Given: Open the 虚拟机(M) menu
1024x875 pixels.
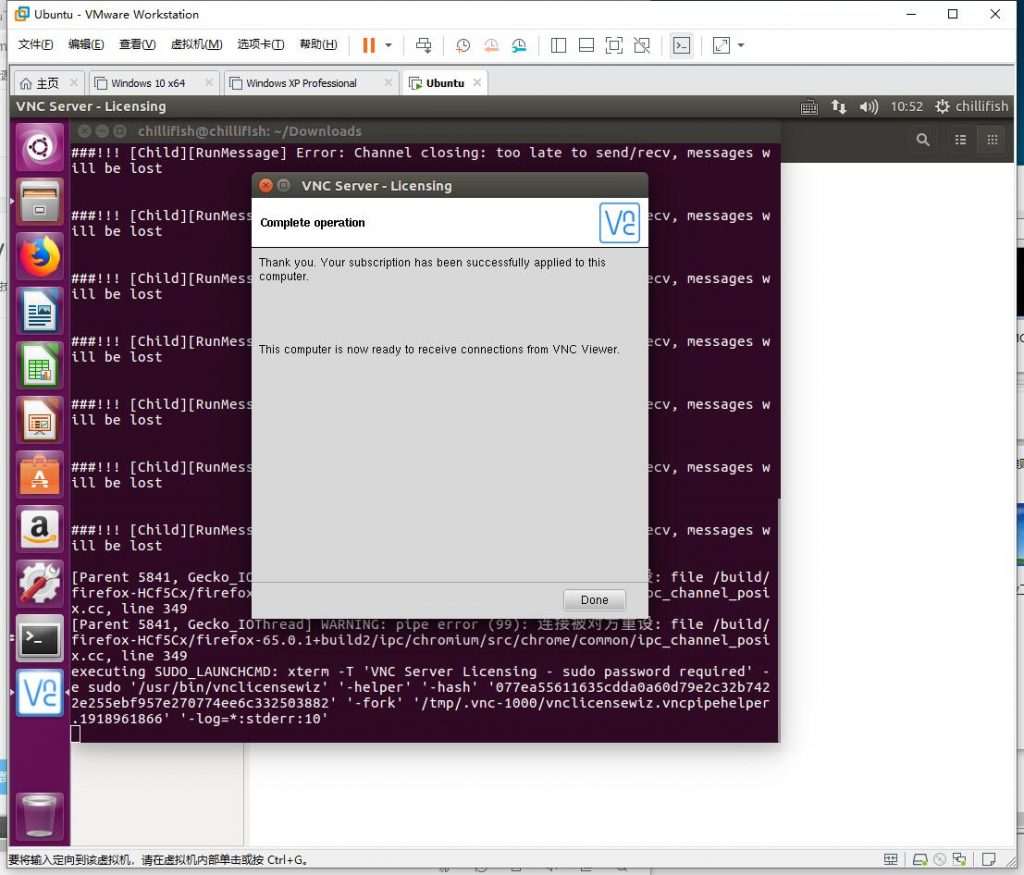Looking at the screenshot, I should click(x=197, y=44).
